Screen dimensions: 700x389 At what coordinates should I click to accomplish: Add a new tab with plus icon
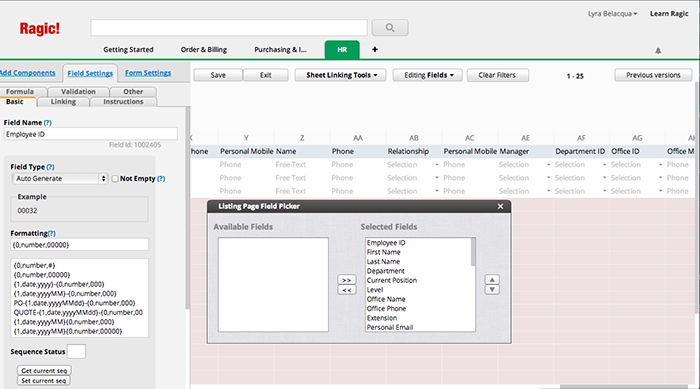point(375,50)
